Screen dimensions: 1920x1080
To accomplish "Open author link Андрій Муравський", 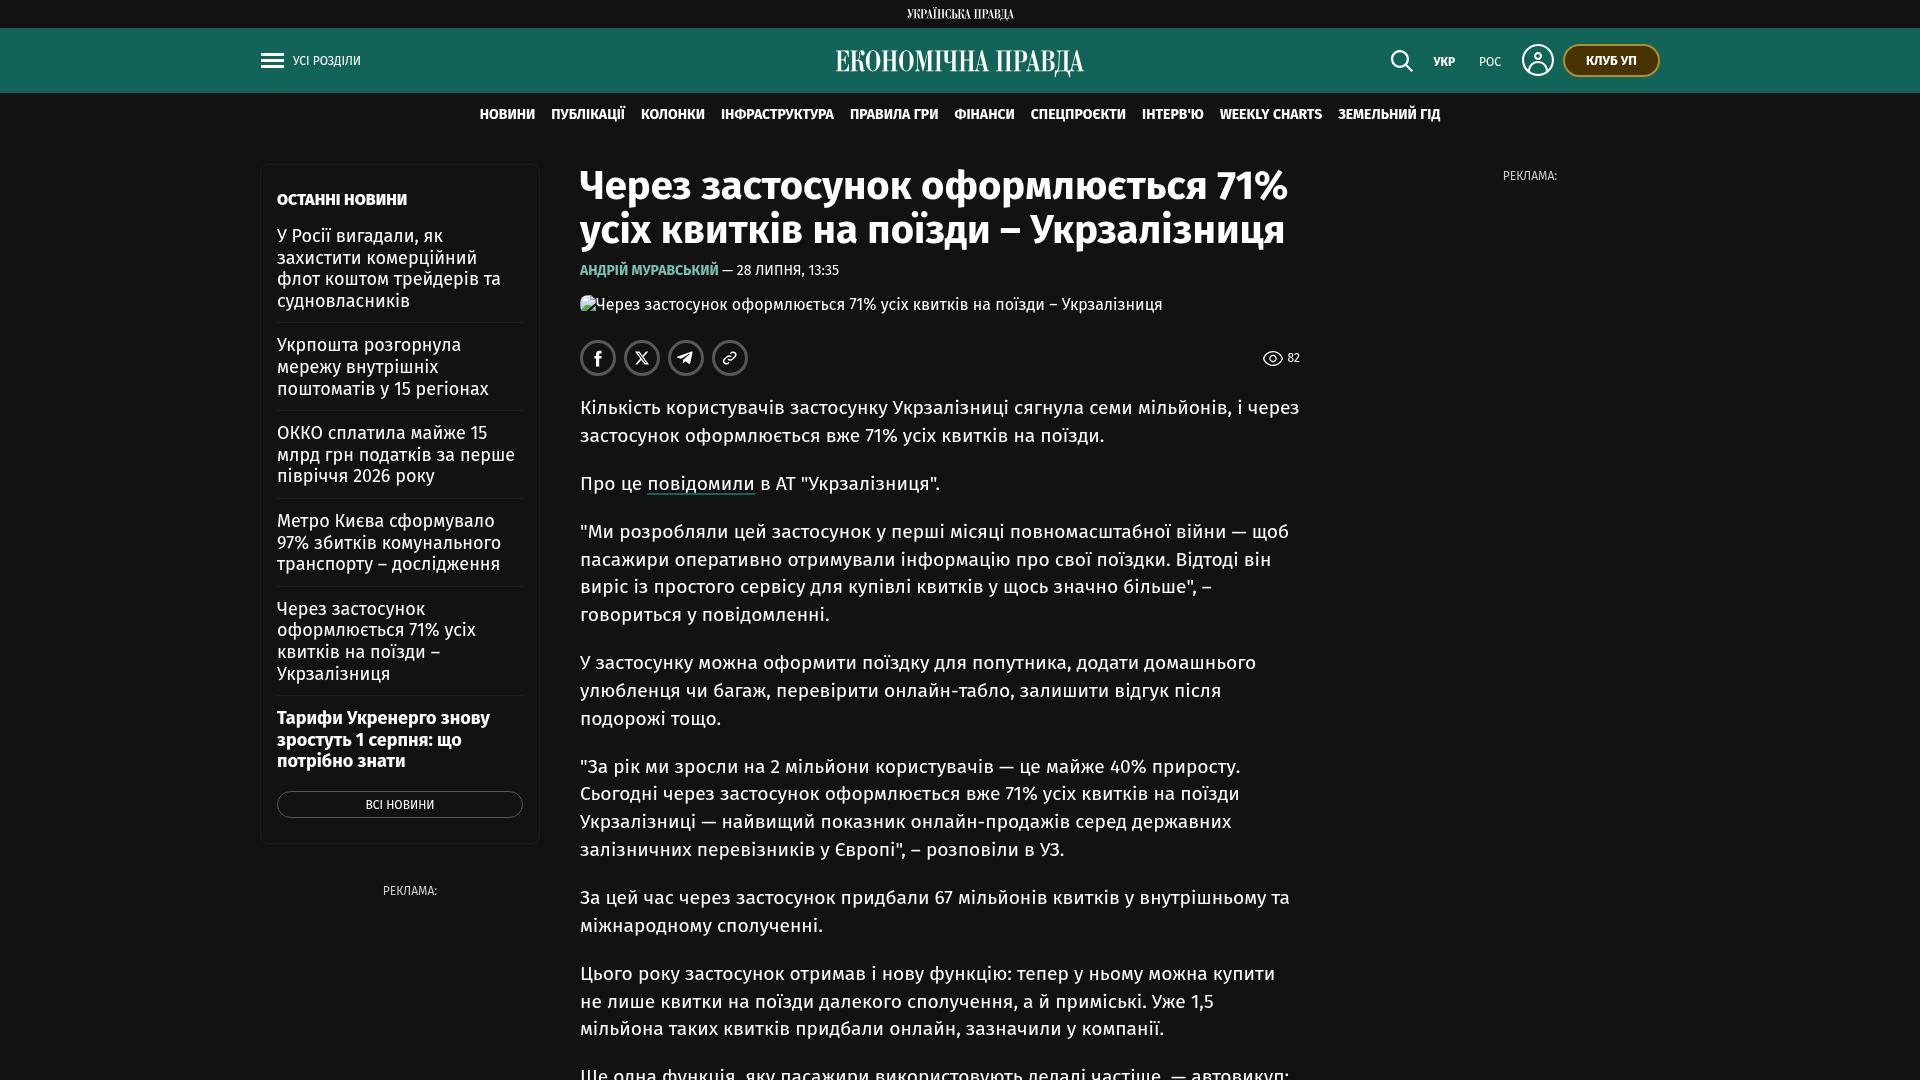I will tap(649, 271).
